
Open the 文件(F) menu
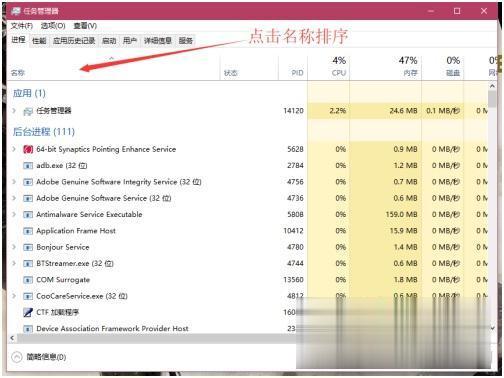point(22,26)
